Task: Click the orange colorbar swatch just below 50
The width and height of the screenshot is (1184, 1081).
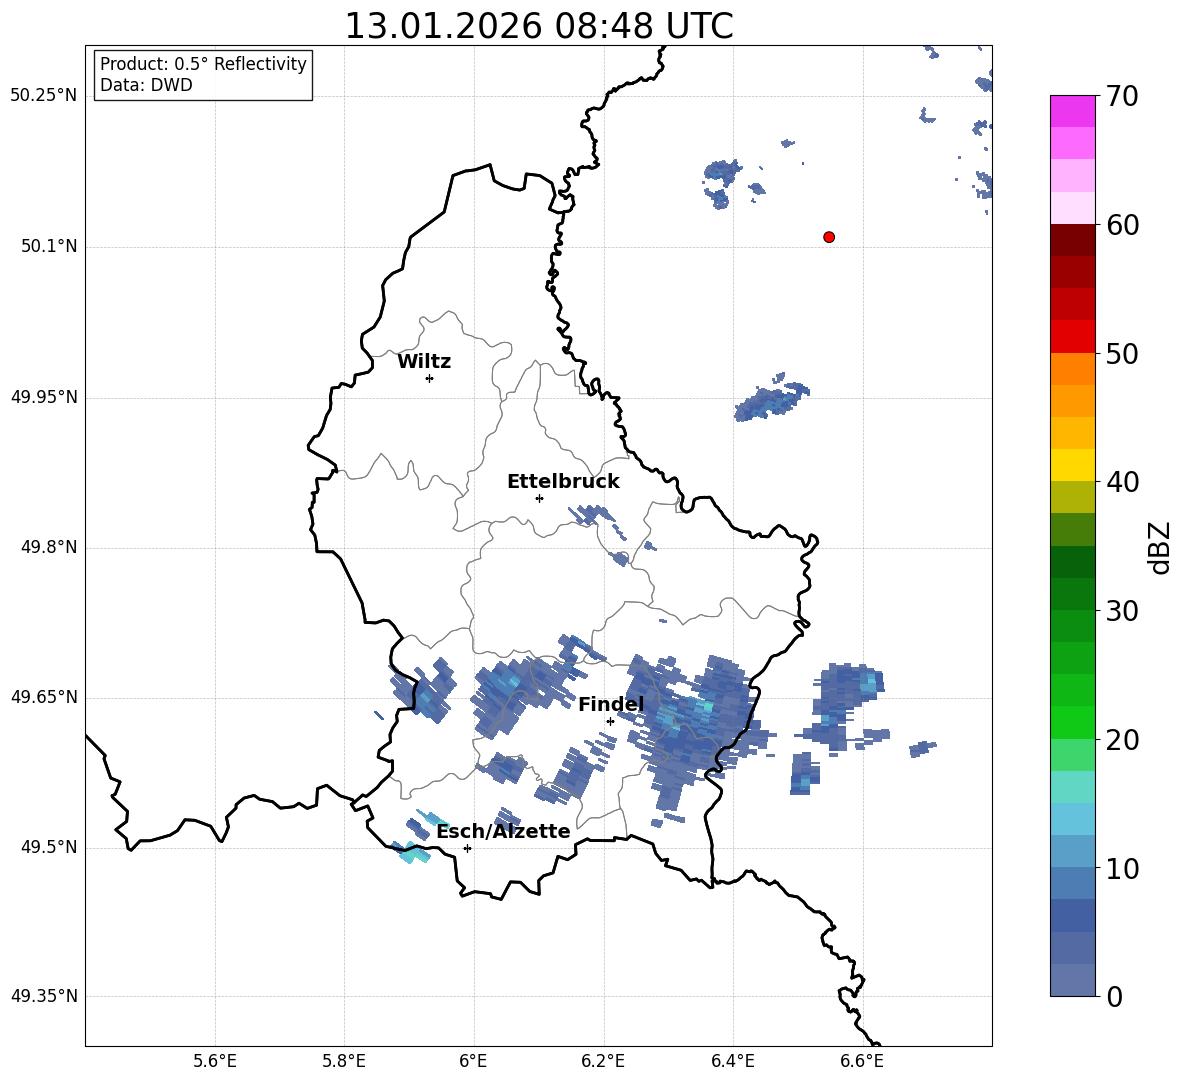Action: (1073, 368)
